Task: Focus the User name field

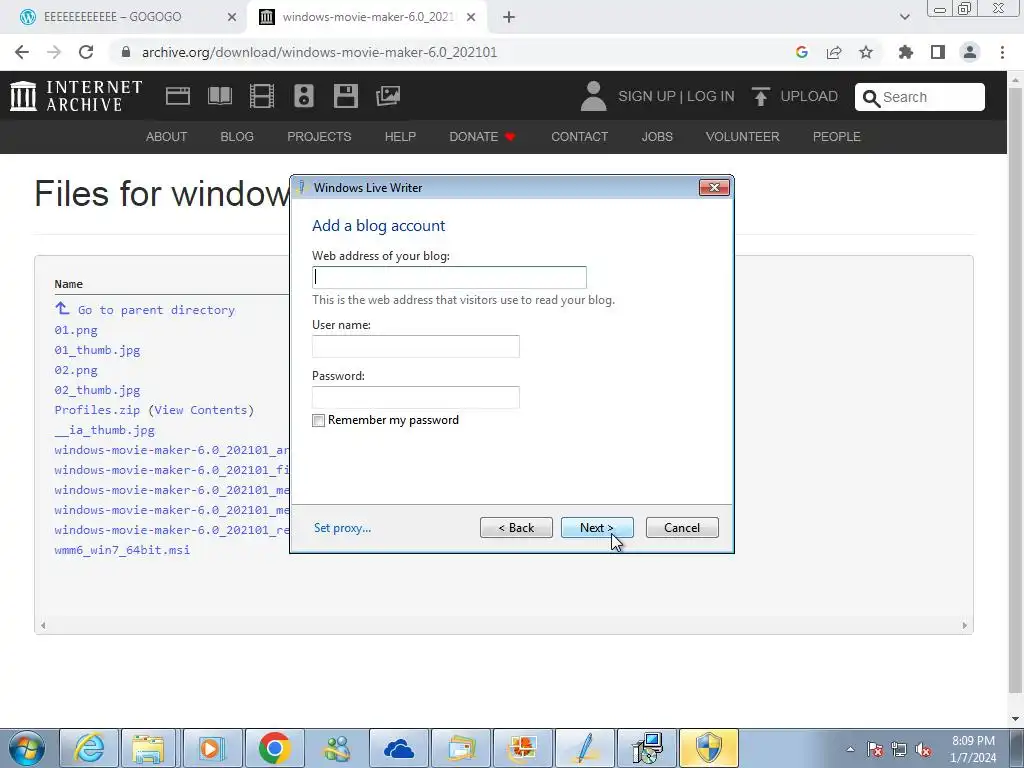Action: coord(416,346)
